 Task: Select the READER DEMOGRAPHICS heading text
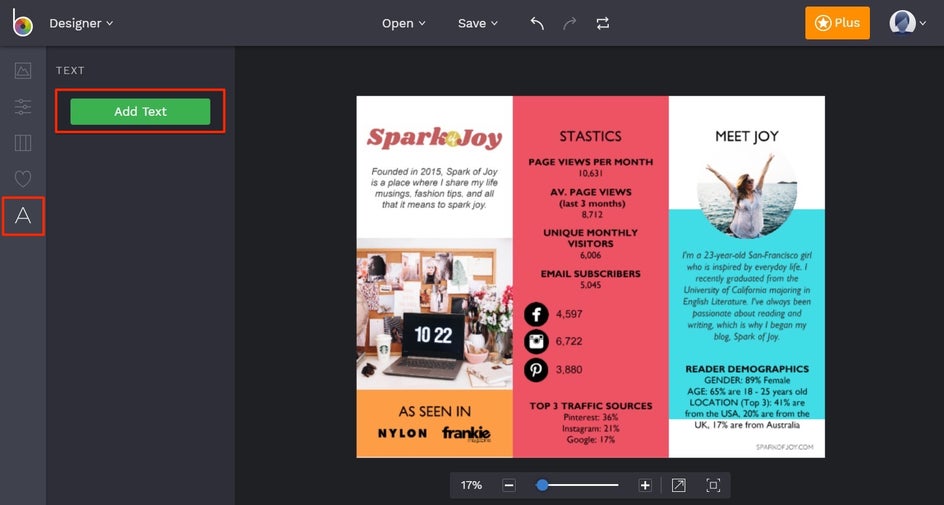[747, 369]
